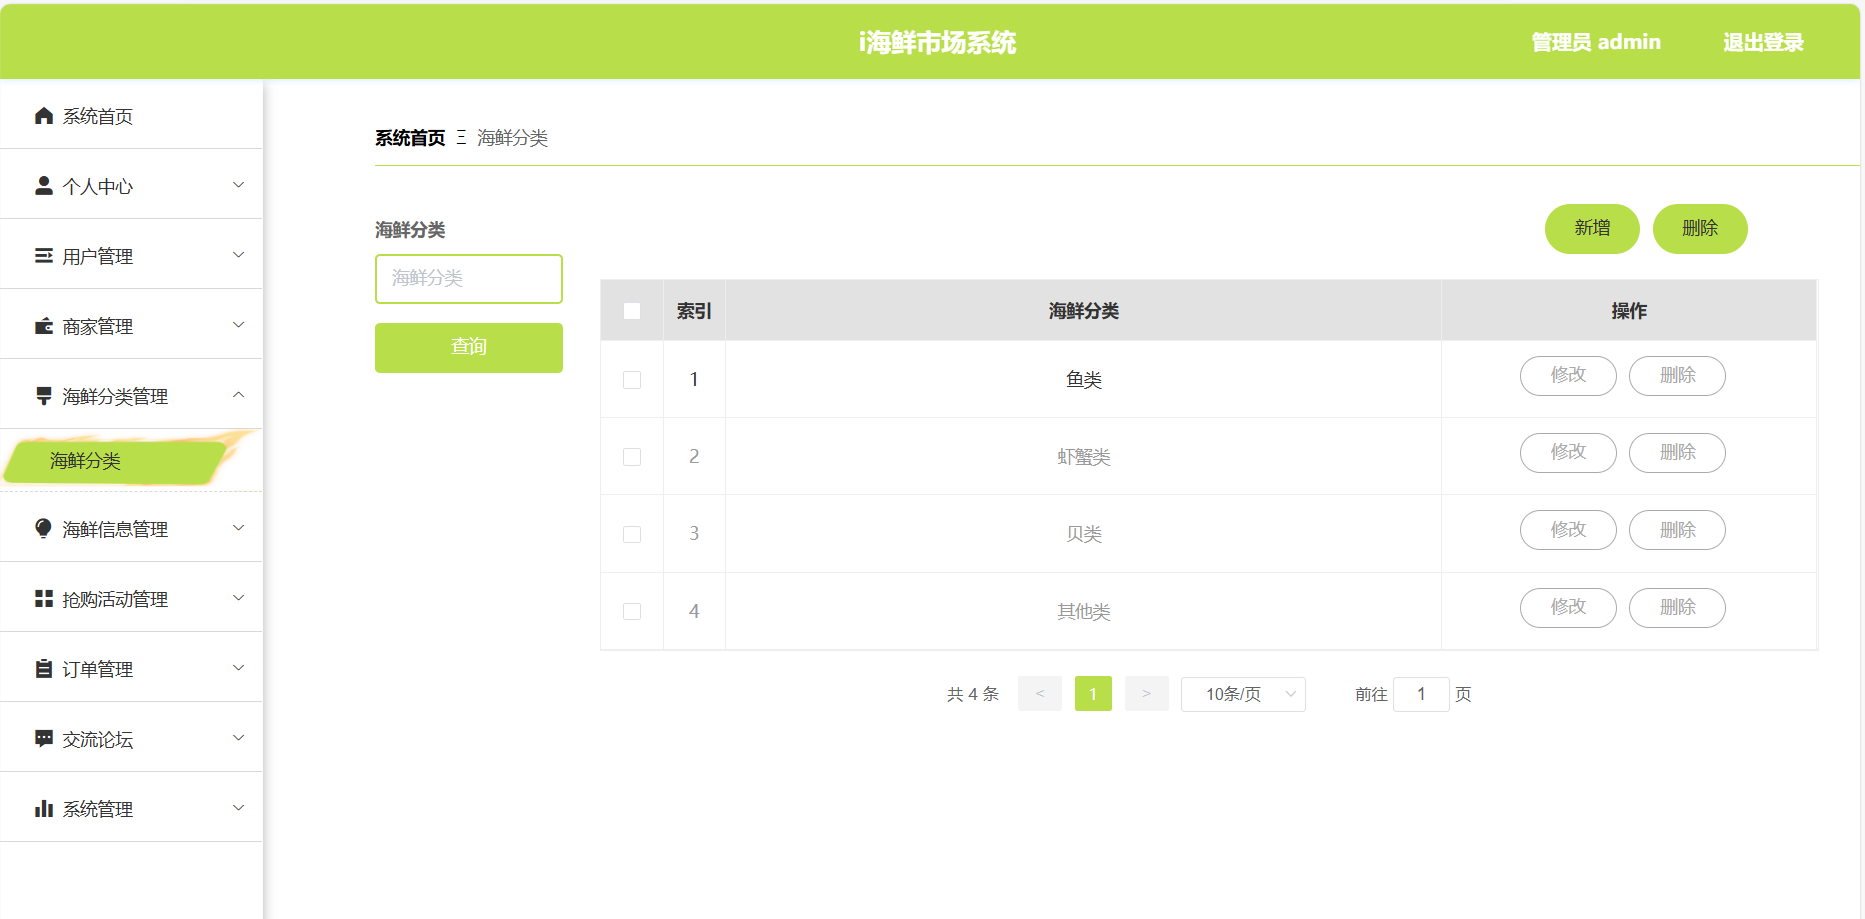Go to next page arrow
The height and width of the screenshot is (919, 1865).
(x=1147, y=694)
